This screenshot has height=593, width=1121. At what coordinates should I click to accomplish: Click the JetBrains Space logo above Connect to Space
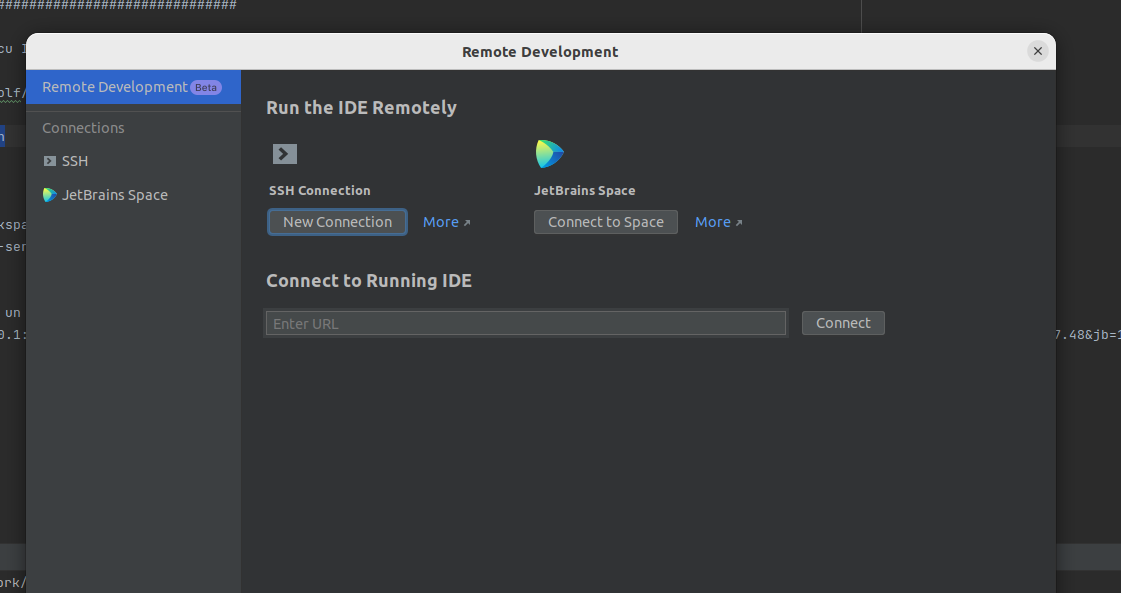point(550,153)
